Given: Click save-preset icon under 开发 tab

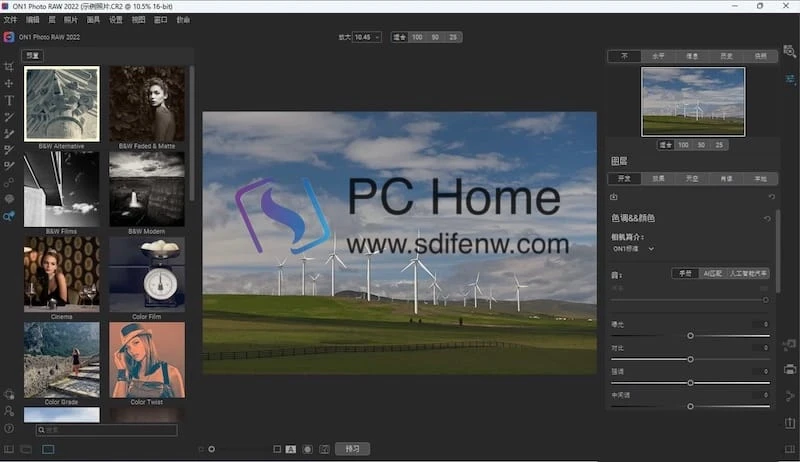Looking at the screenshot, I should click(614, 197).
